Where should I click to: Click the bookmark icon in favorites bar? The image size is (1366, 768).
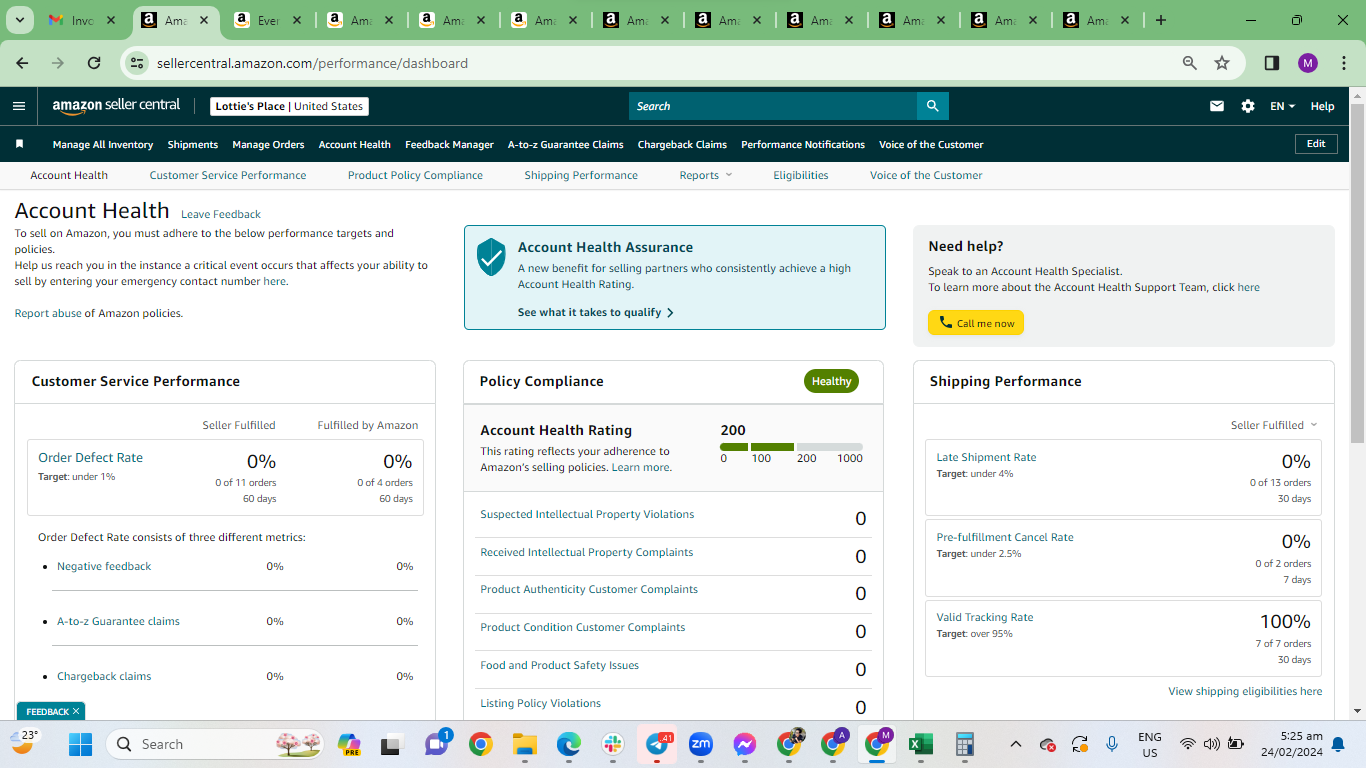[19, 144]
